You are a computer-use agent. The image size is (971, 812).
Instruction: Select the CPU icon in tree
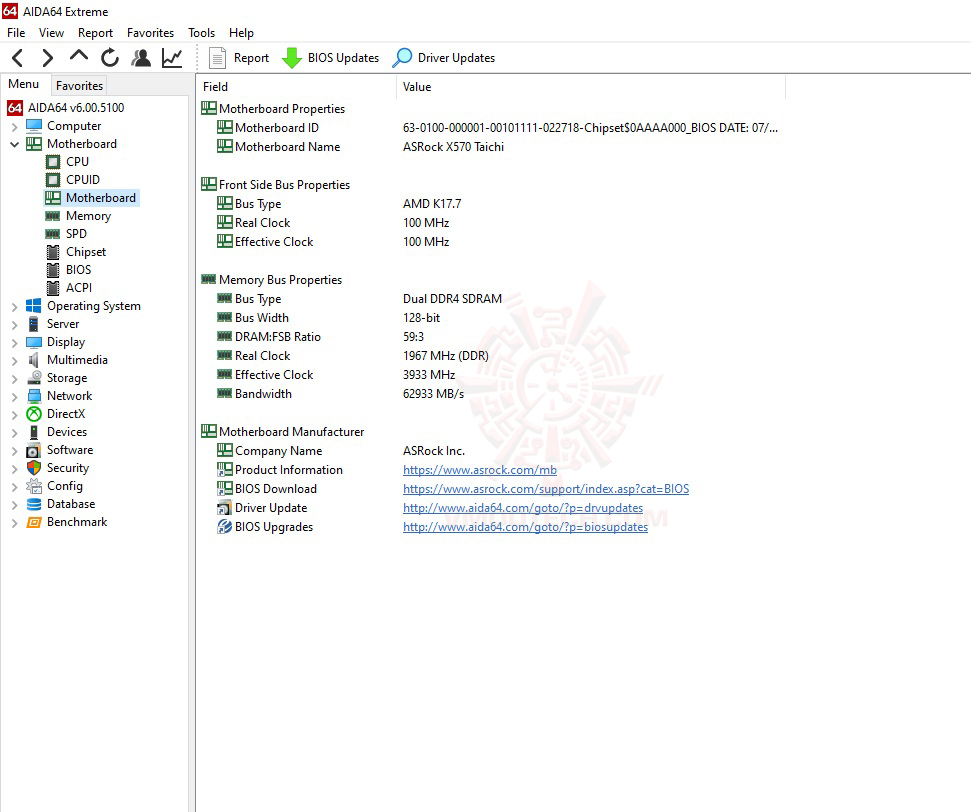tap(53, 162)
